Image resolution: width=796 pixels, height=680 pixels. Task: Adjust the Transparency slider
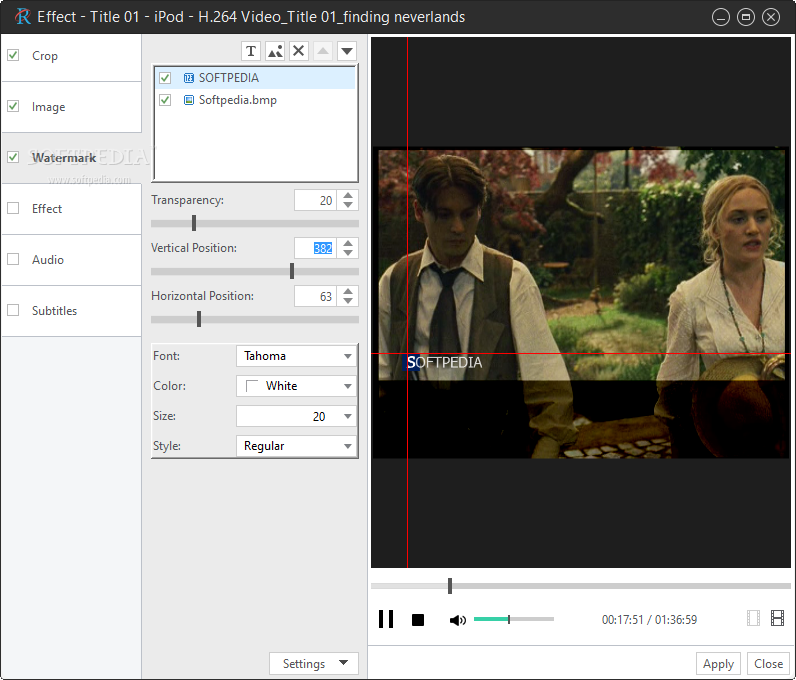coord(194,223)
